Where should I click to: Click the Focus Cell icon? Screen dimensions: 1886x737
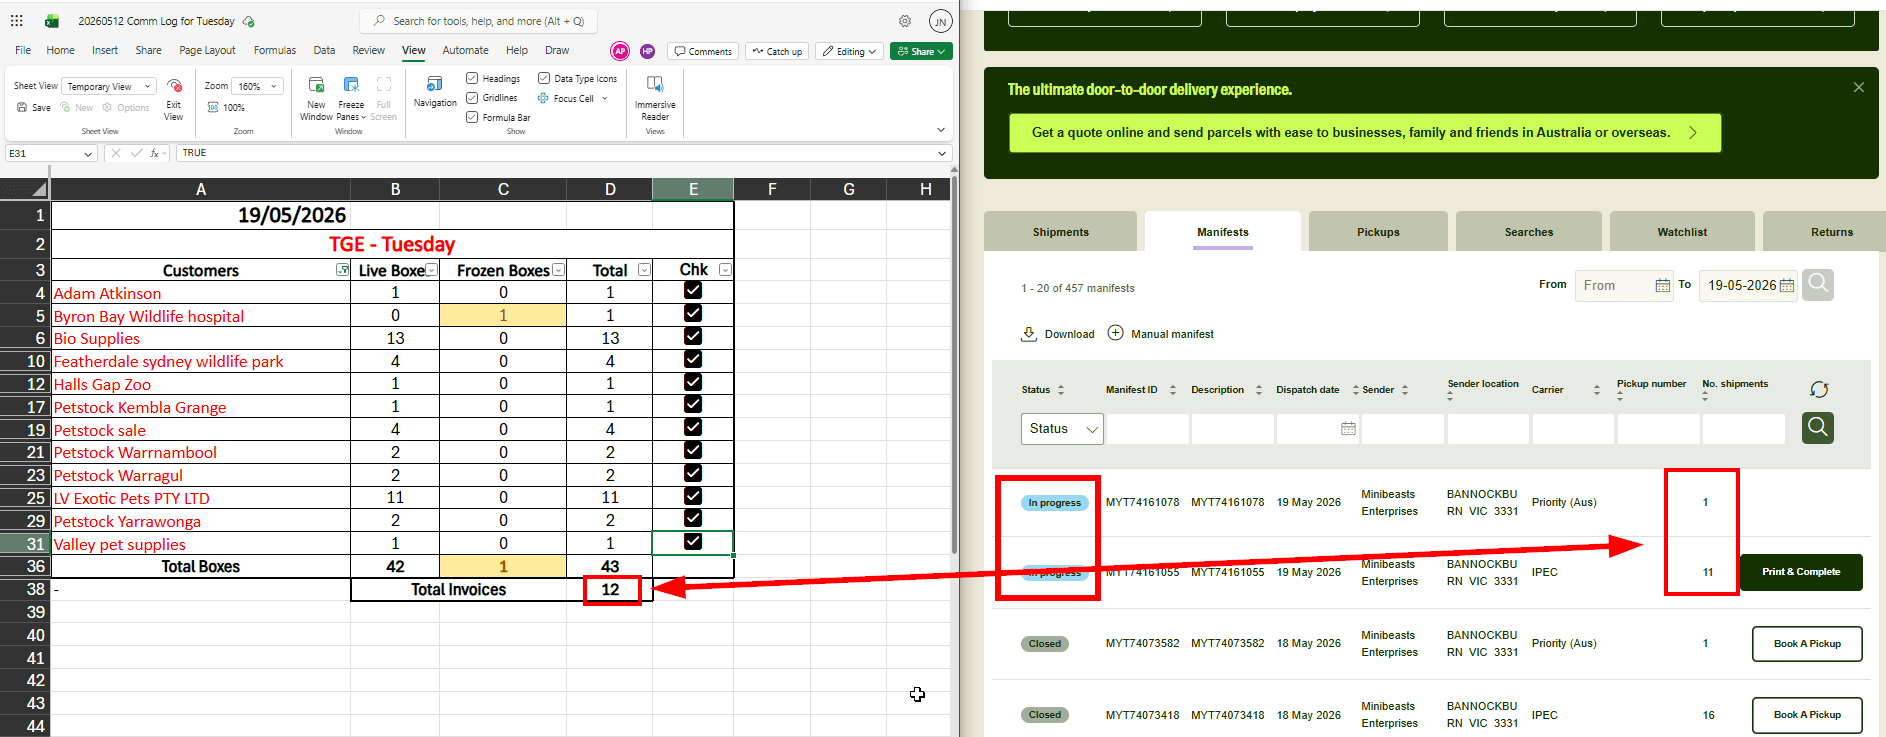(x=543, y=98)
